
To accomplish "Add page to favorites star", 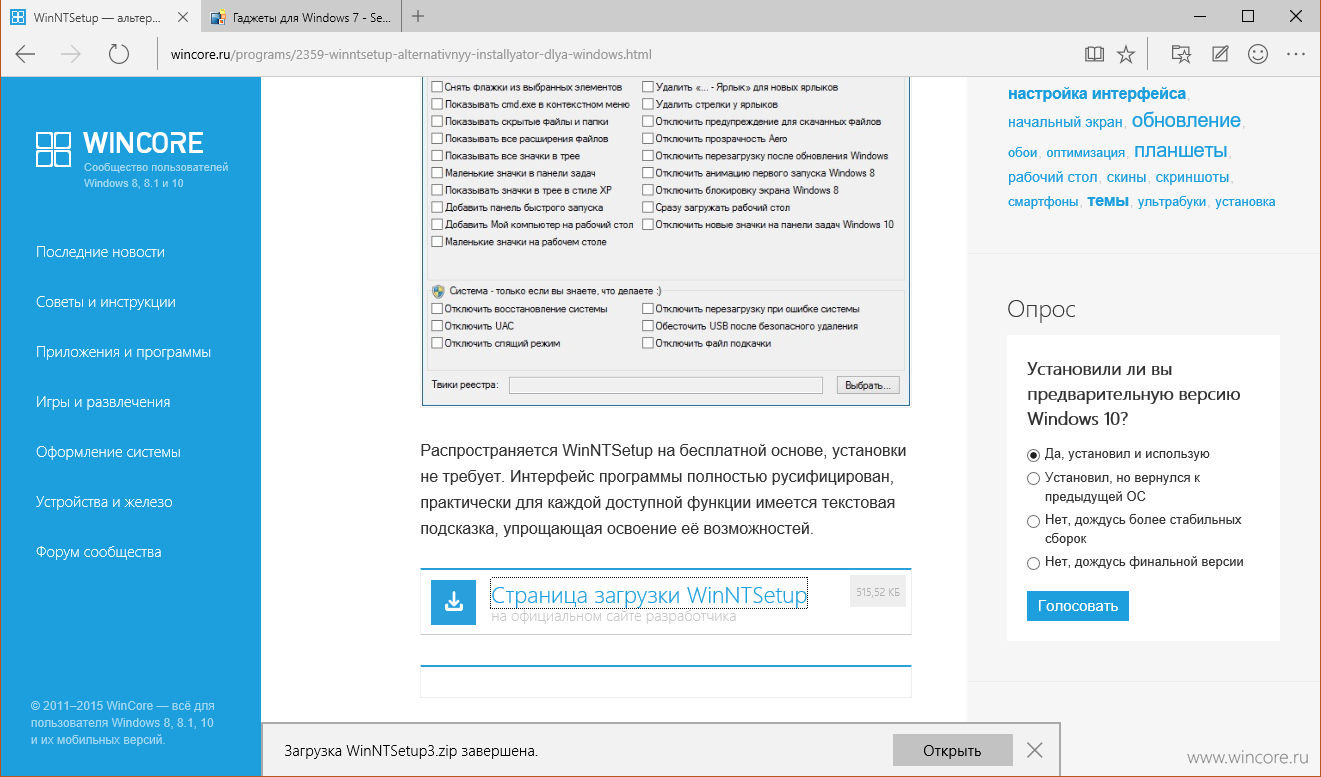I will click(1126, 54).
